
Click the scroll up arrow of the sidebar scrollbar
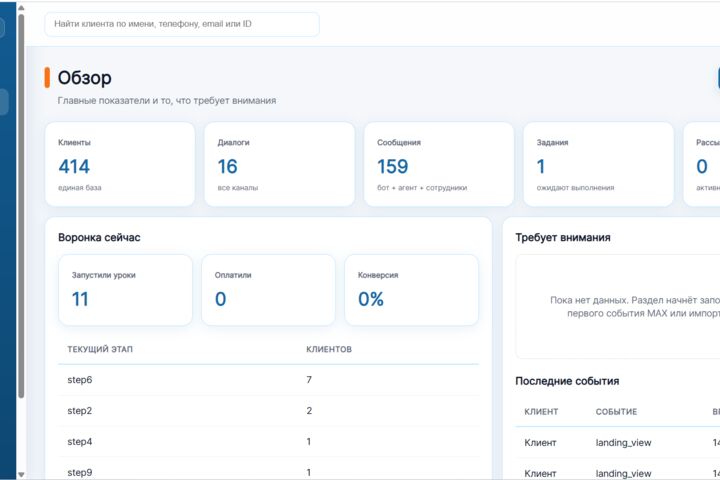(x=21, y=7)
